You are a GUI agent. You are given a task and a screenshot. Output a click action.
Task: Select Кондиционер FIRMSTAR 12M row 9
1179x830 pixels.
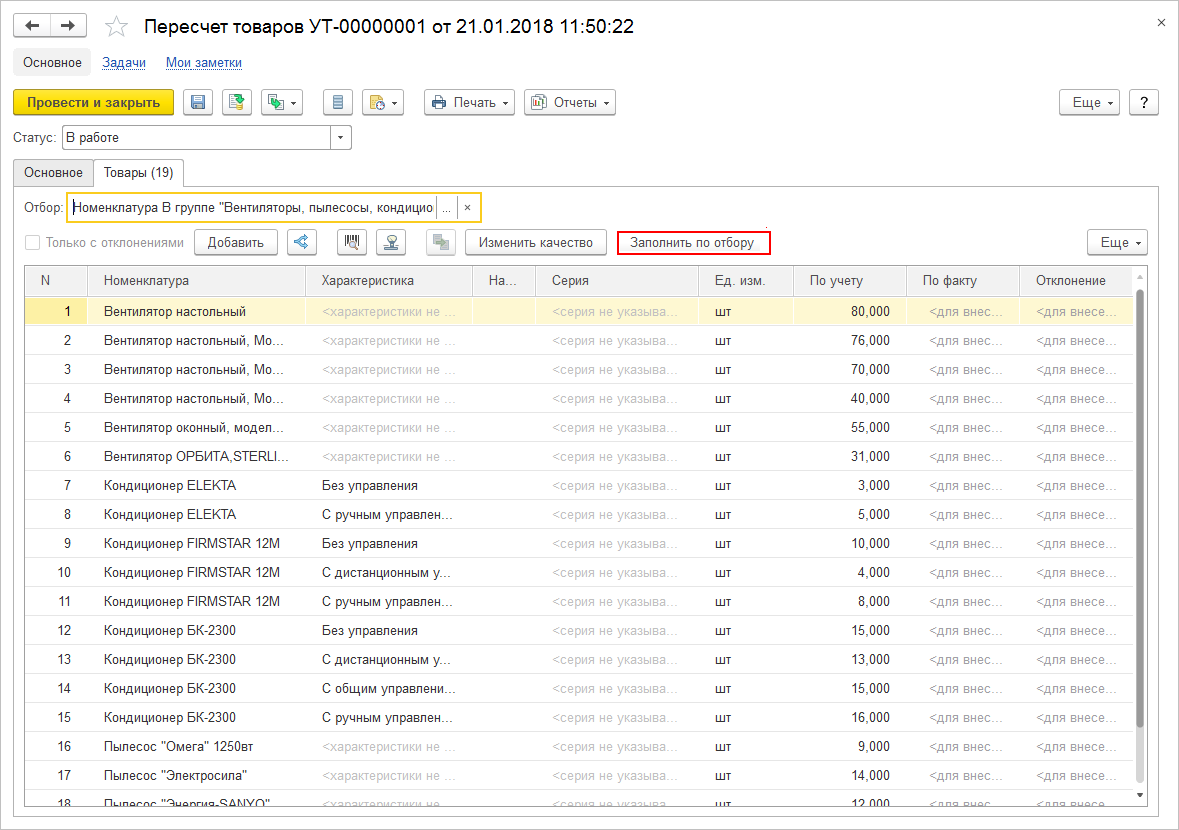click(x=578, y=544)
